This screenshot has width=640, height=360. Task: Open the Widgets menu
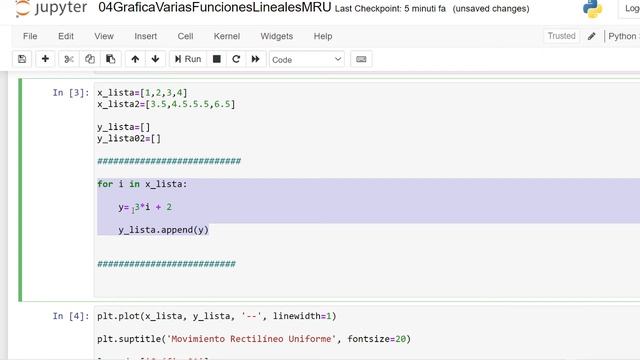pos(277,36)
